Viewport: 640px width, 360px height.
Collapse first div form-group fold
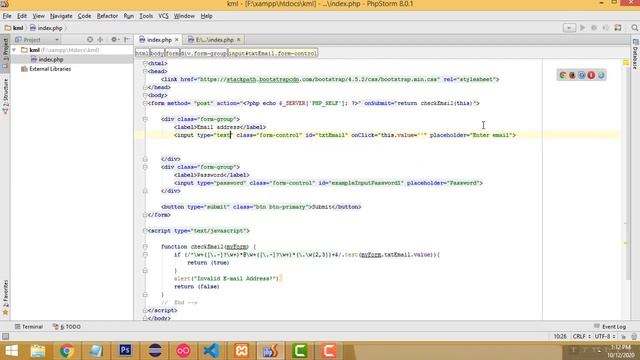pos(145,119)
